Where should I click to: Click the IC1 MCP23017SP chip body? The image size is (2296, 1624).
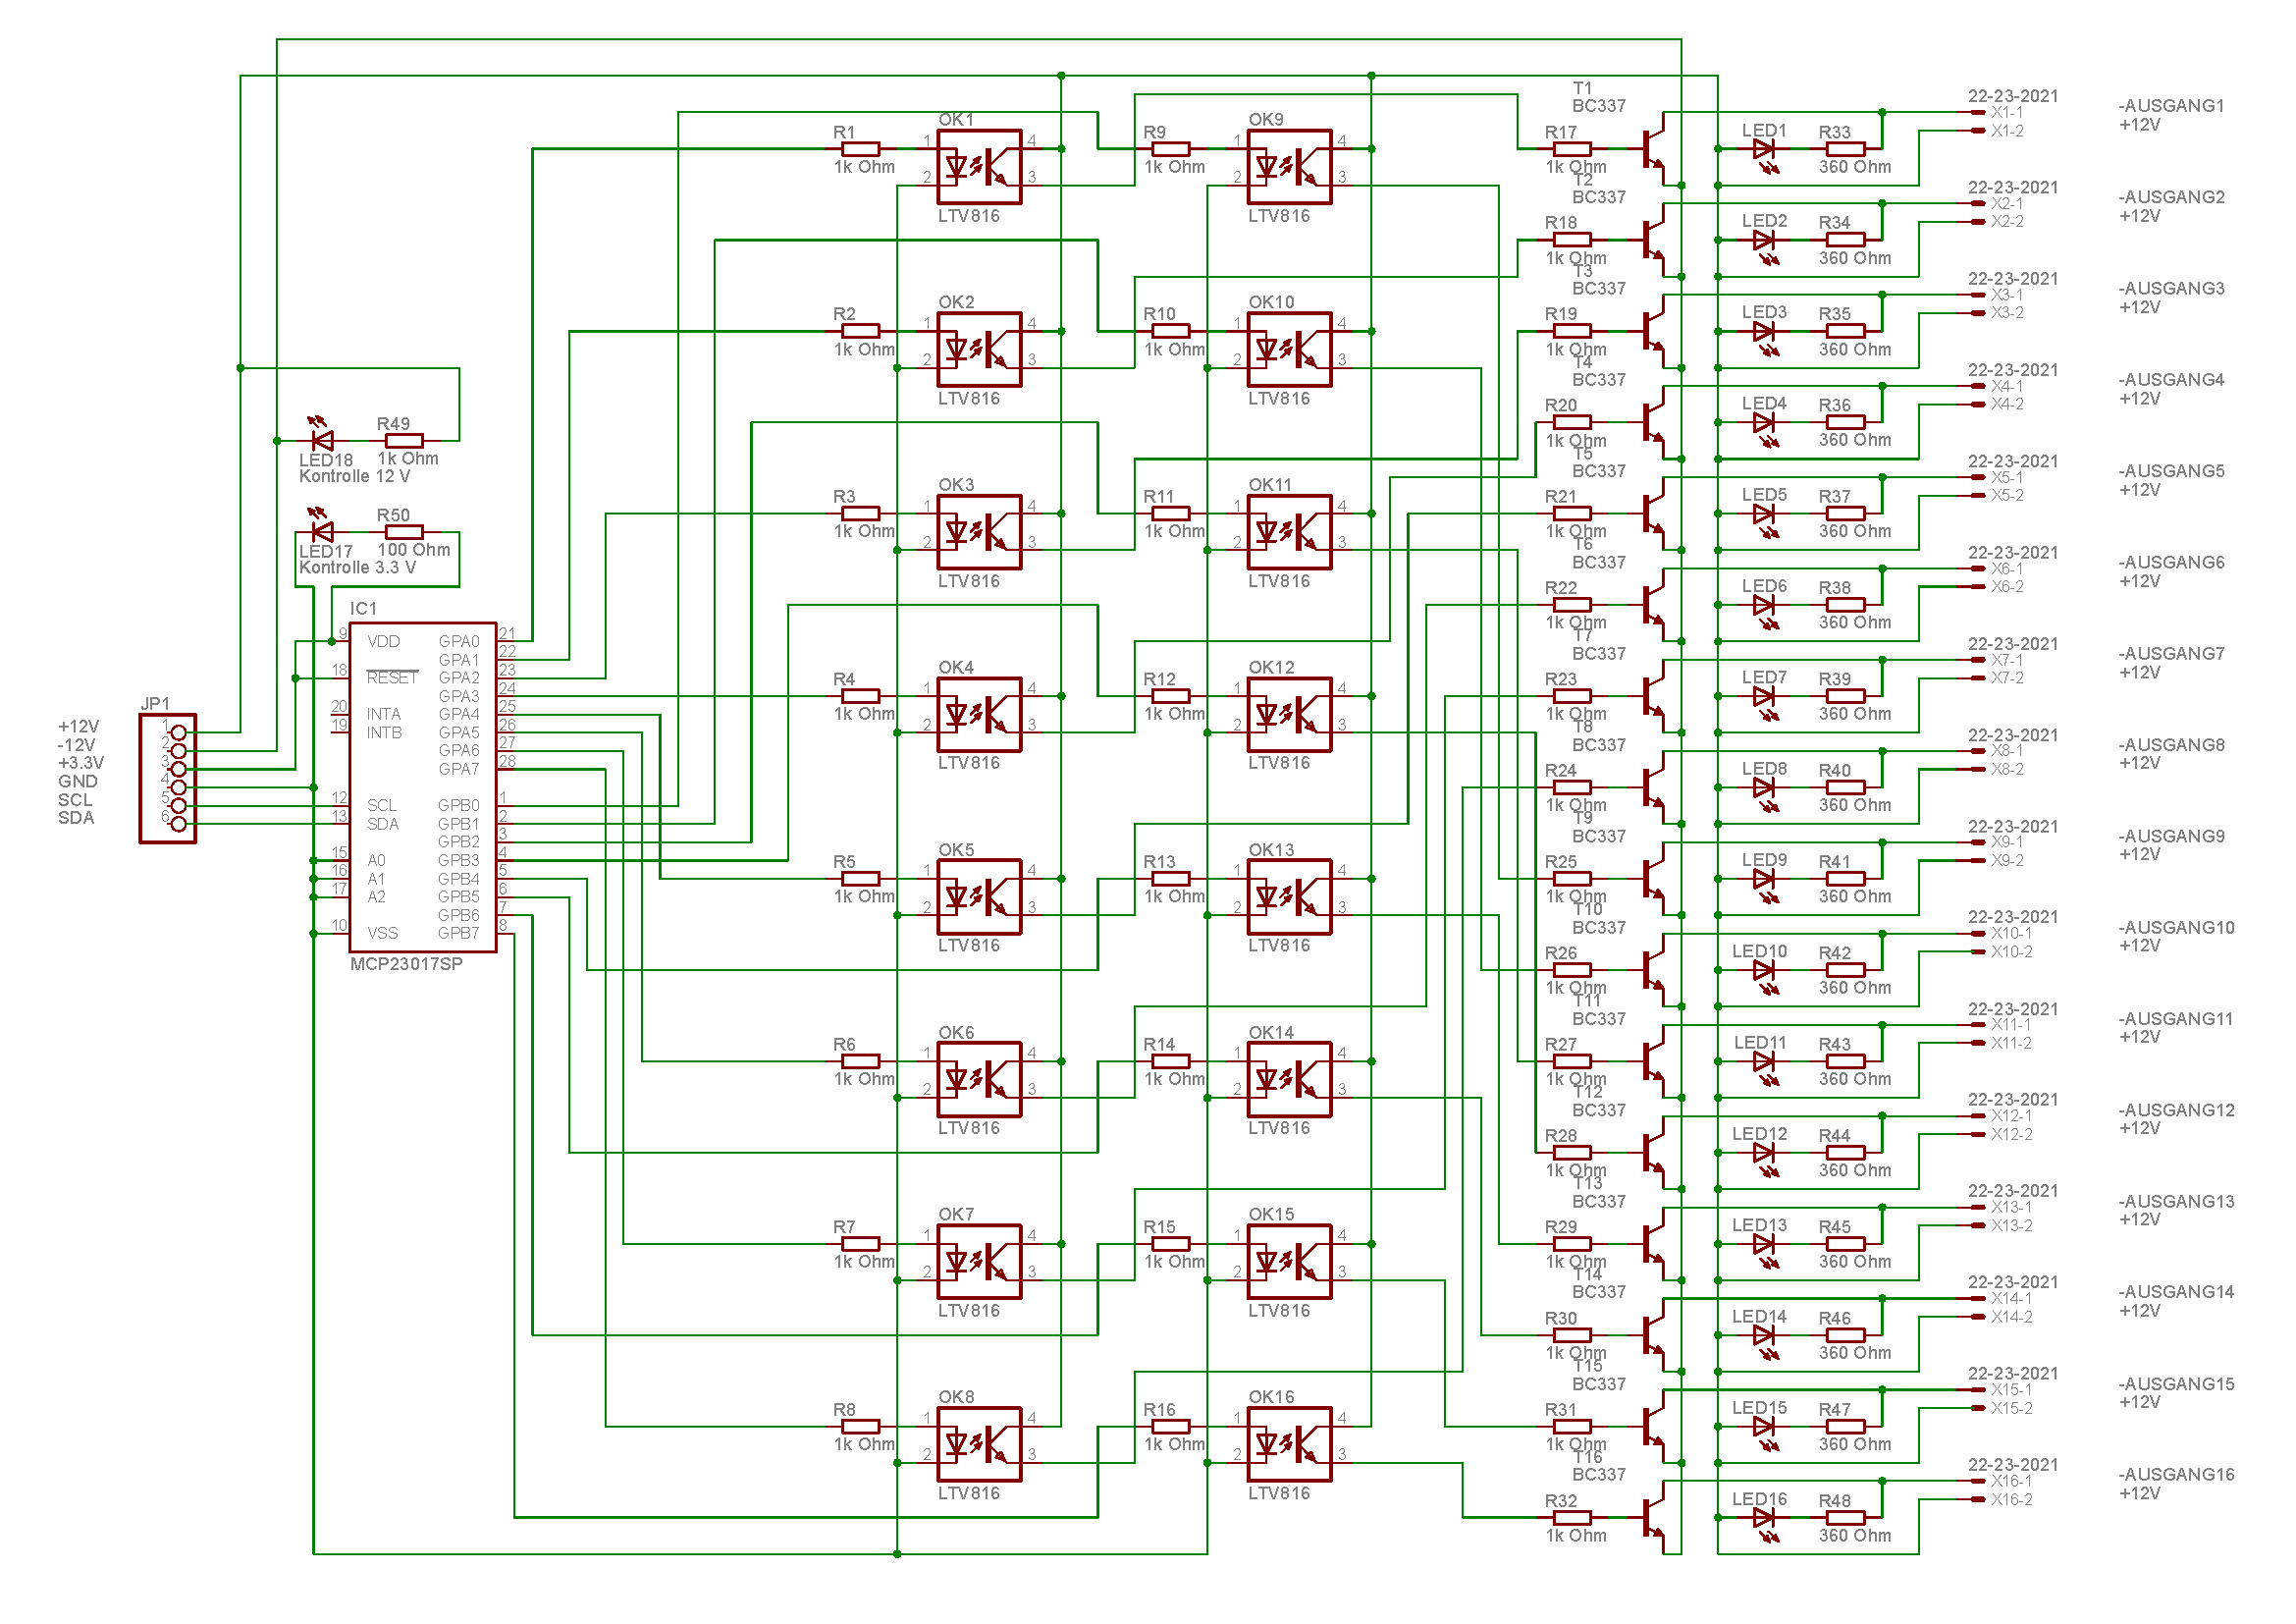click(422, 787)
